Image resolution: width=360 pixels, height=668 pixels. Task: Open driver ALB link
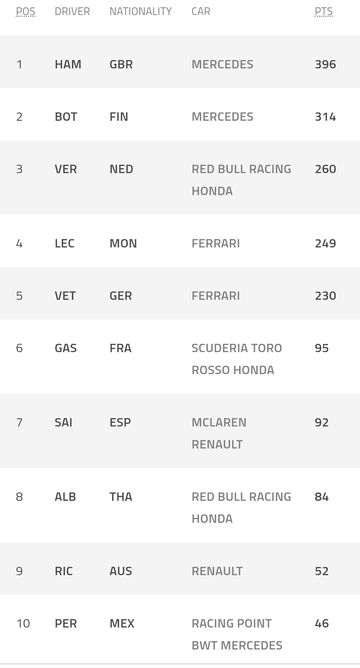[x=65, y=497]
